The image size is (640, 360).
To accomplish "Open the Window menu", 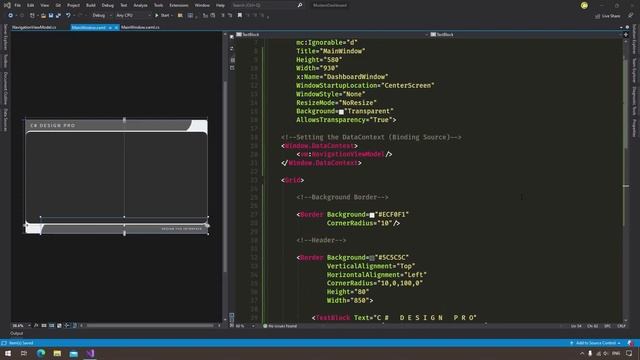I will (202, 5).
